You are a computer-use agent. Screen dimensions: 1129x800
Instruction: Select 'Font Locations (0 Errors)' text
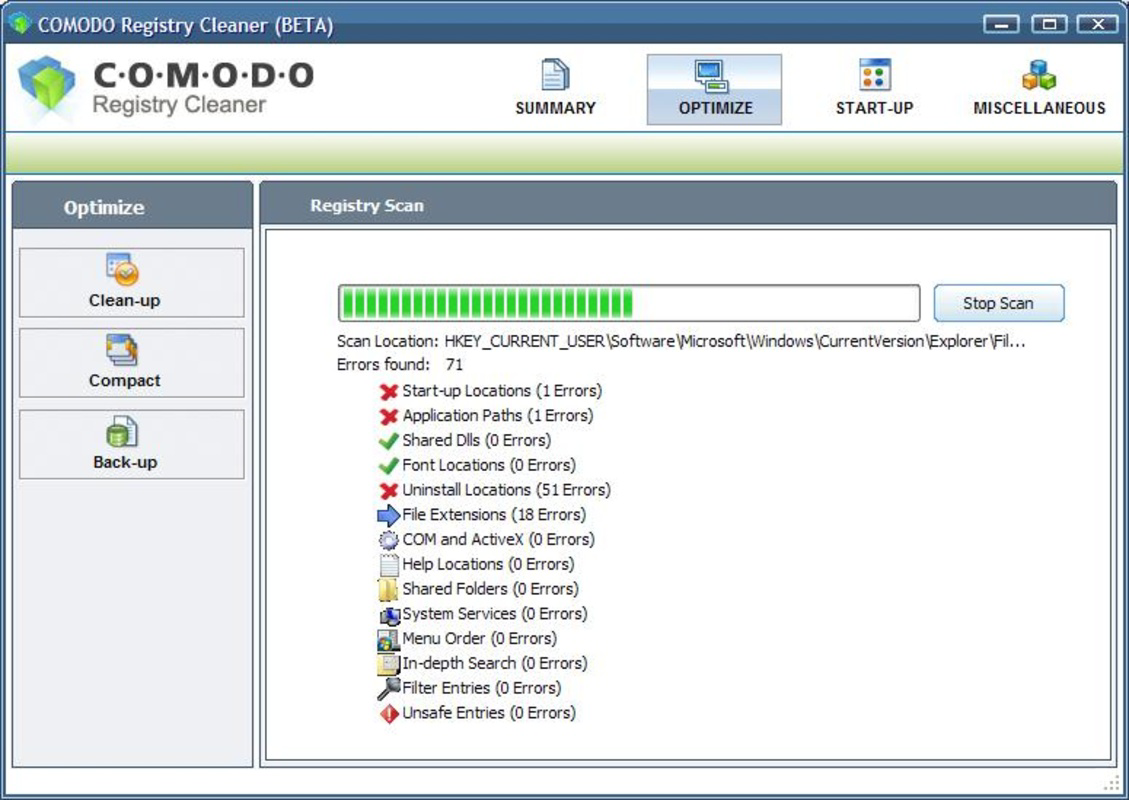click(489, 465)
